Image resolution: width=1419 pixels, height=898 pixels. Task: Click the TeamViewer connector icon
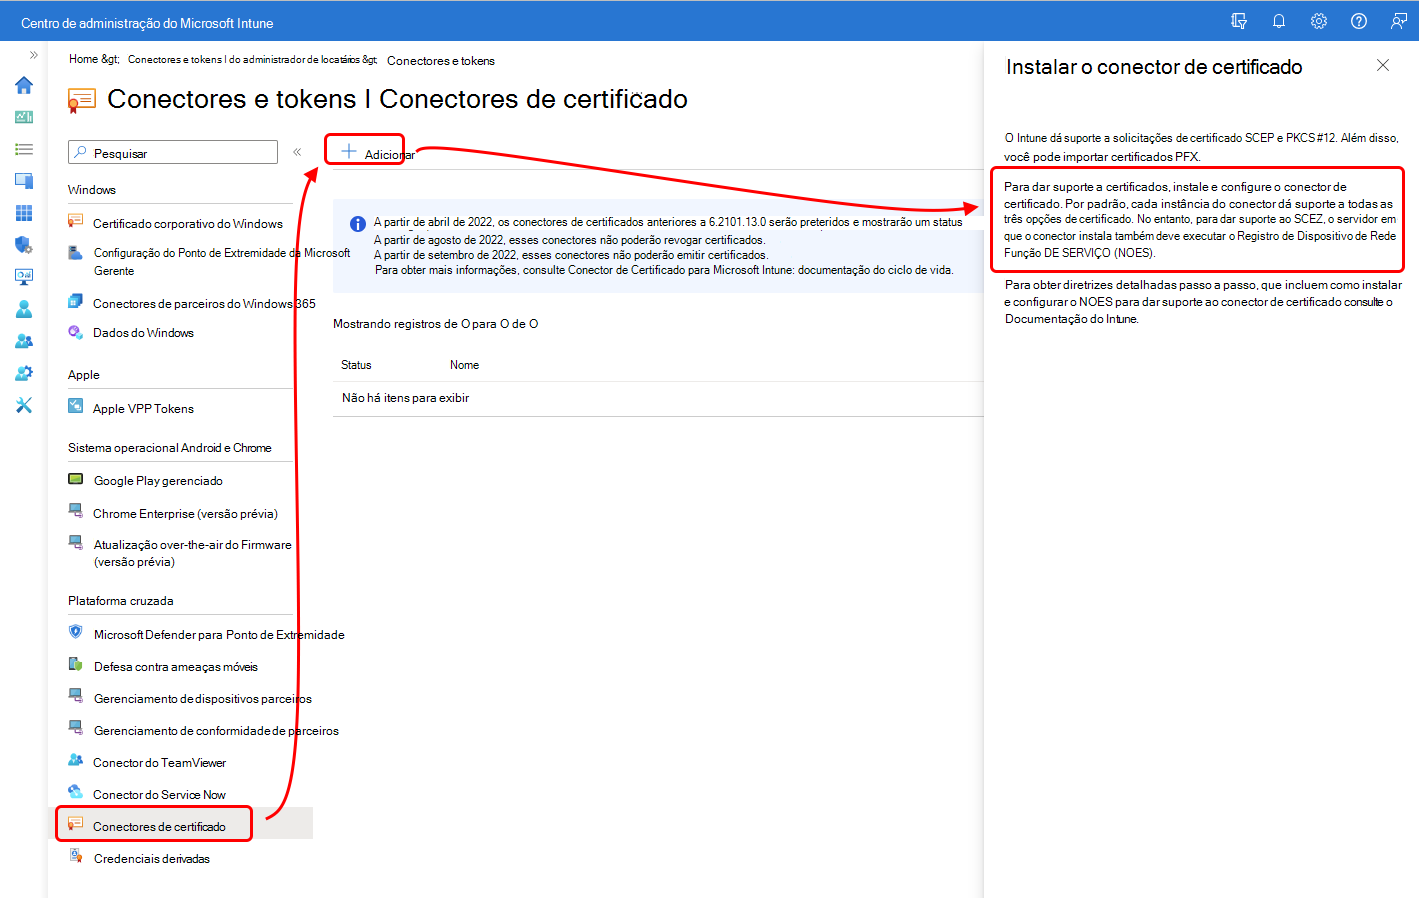[x=75, y=760]
